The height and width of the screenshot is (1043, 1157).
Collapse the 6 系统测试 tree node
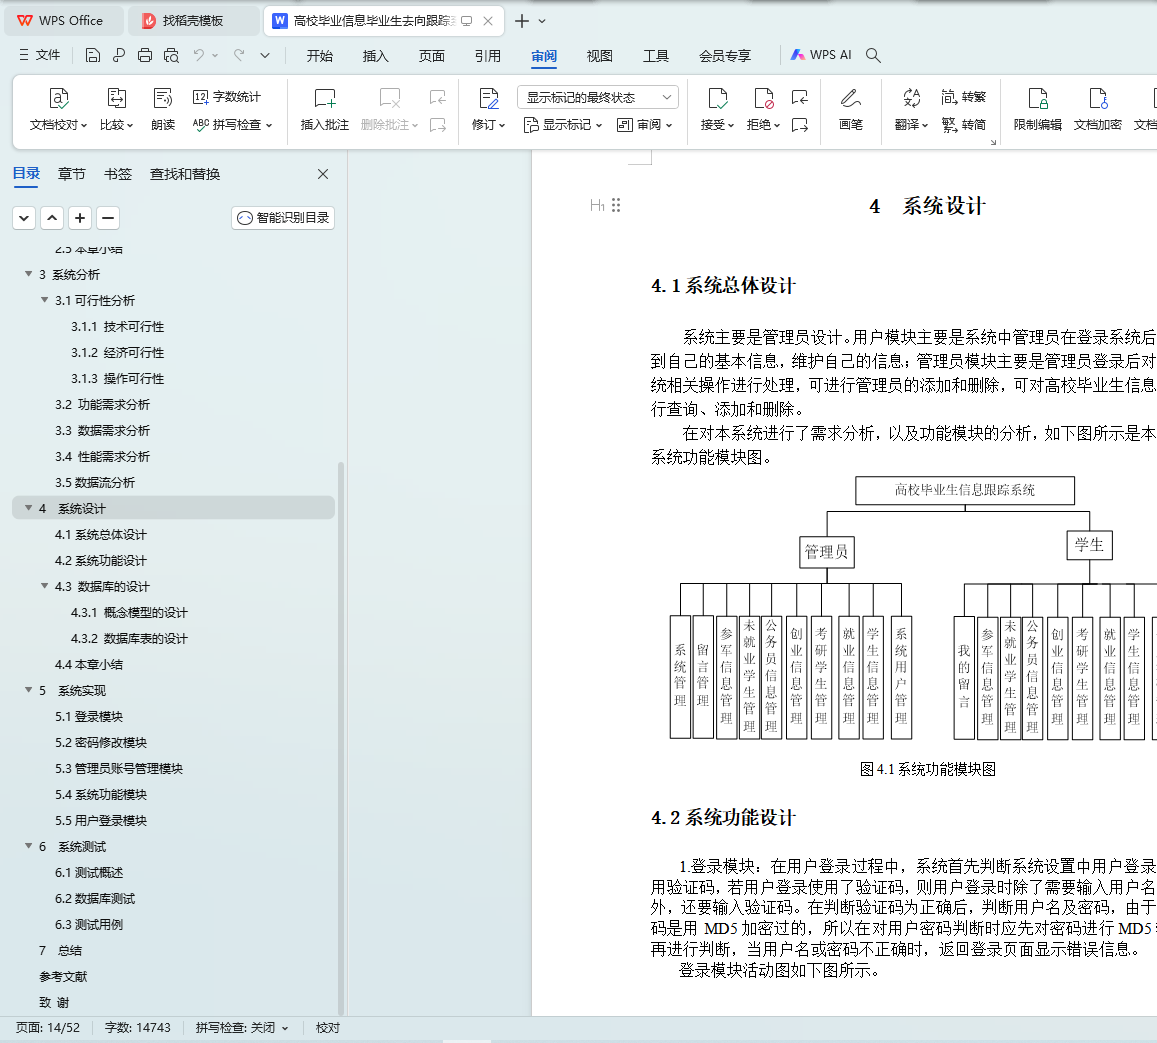pos(29,846)
